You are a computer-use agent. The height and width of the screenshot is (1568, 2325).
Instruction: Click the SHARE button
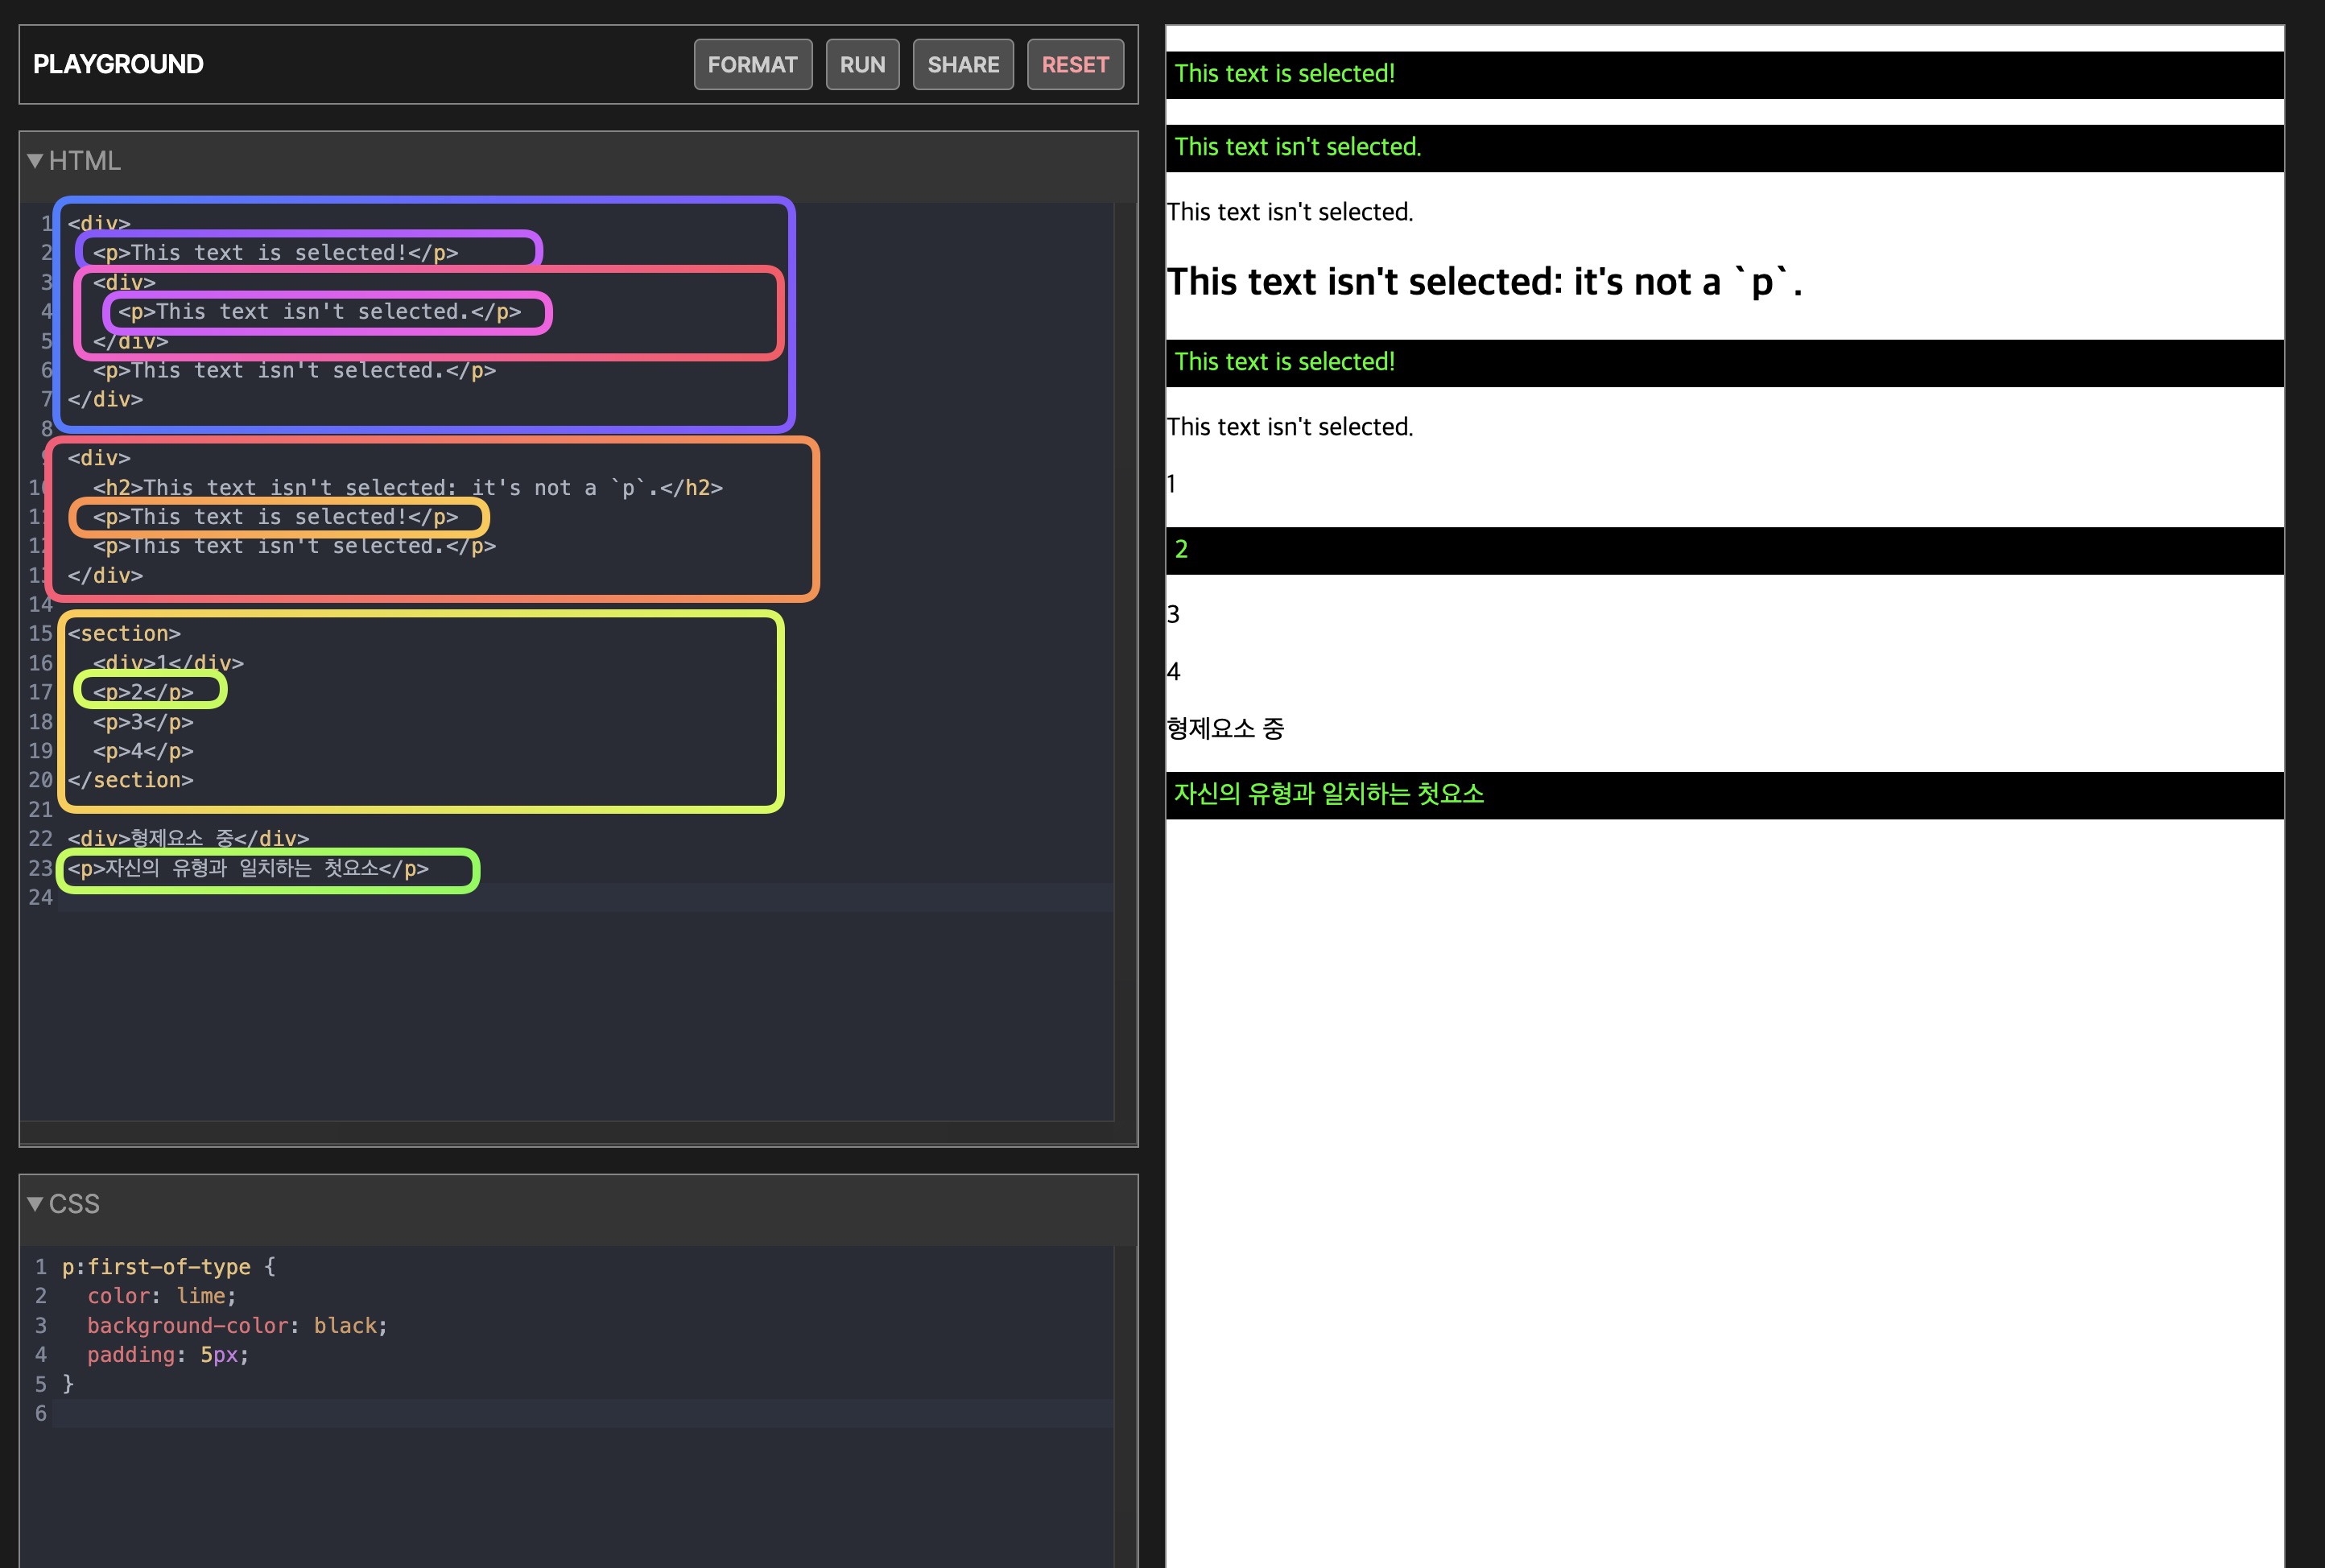click(x=962, y=65)
